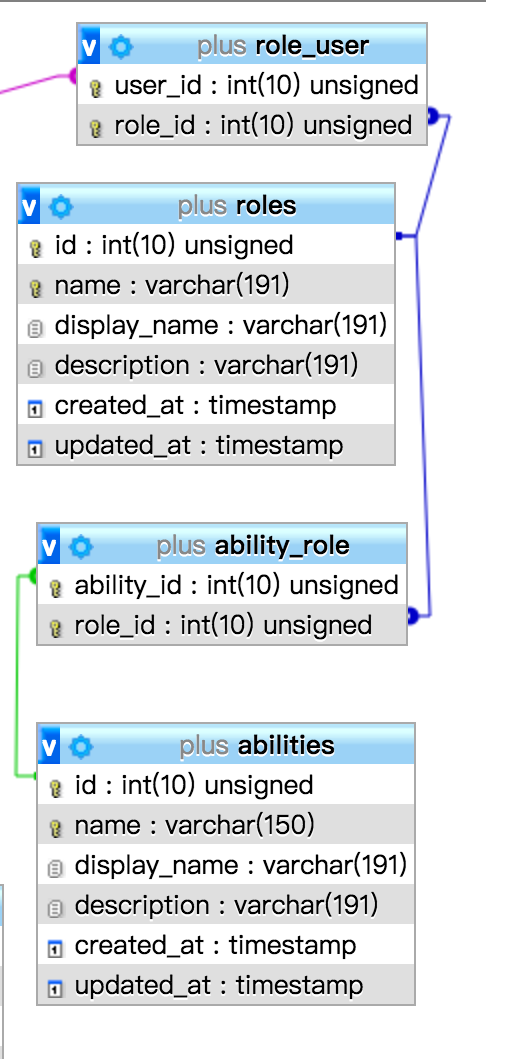Open role_user table gear options
This screenshot has height=1059, width=506.
(x=122, y=47)
